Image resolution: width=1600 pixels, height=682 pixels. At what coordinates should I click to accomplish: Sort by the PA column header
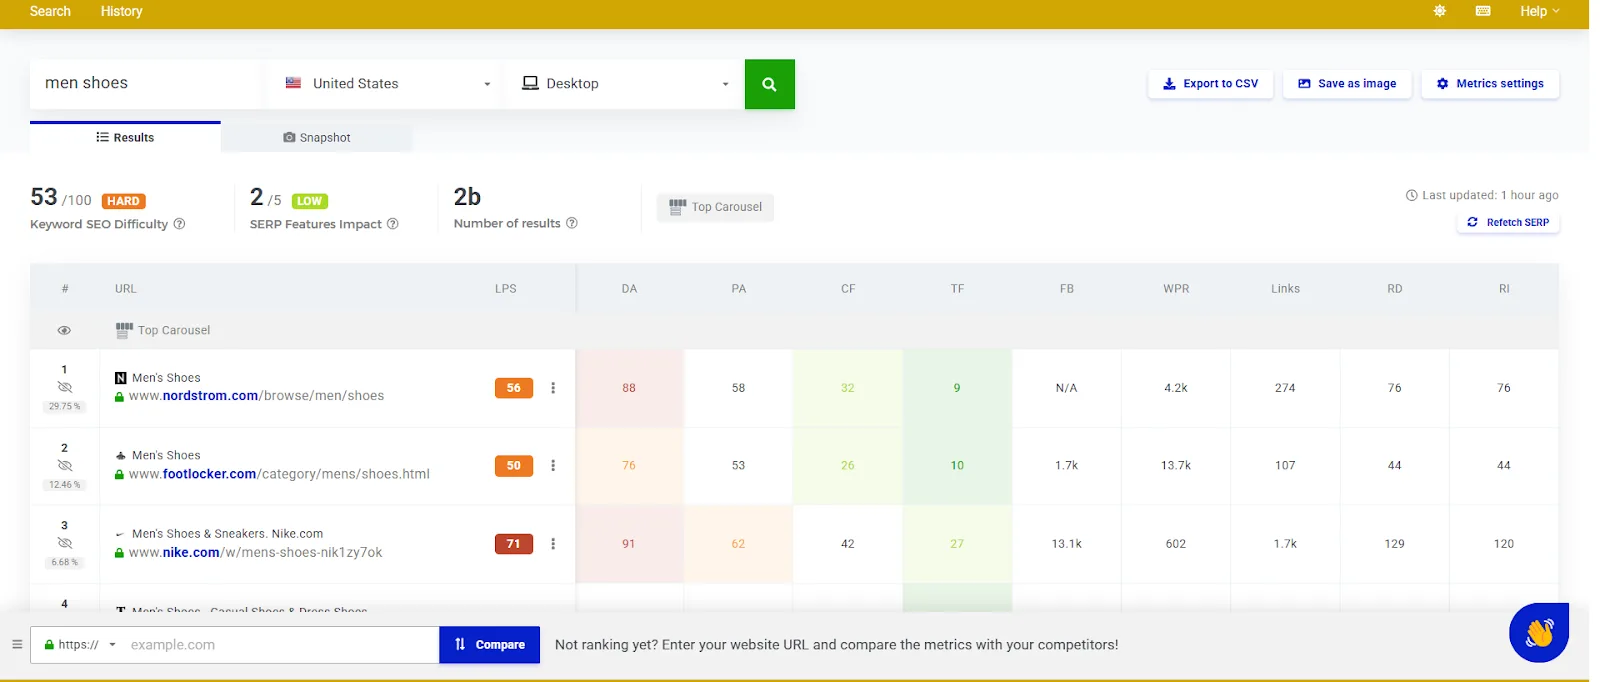(738, 289)
